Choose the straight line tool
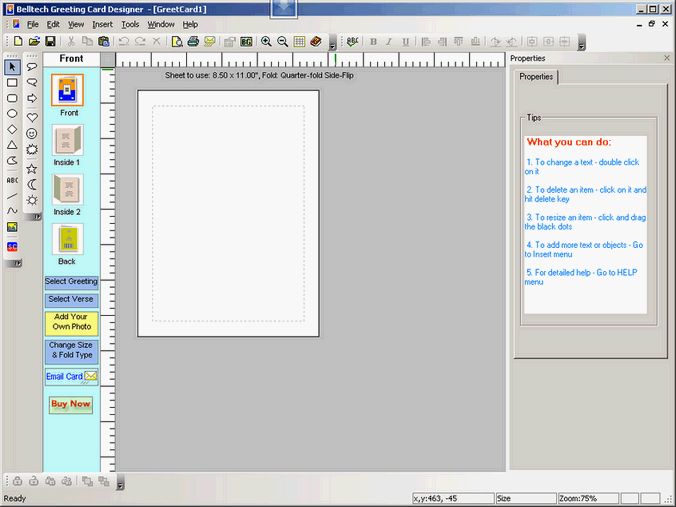The image size is (676, 507). (x=12, y=195)
